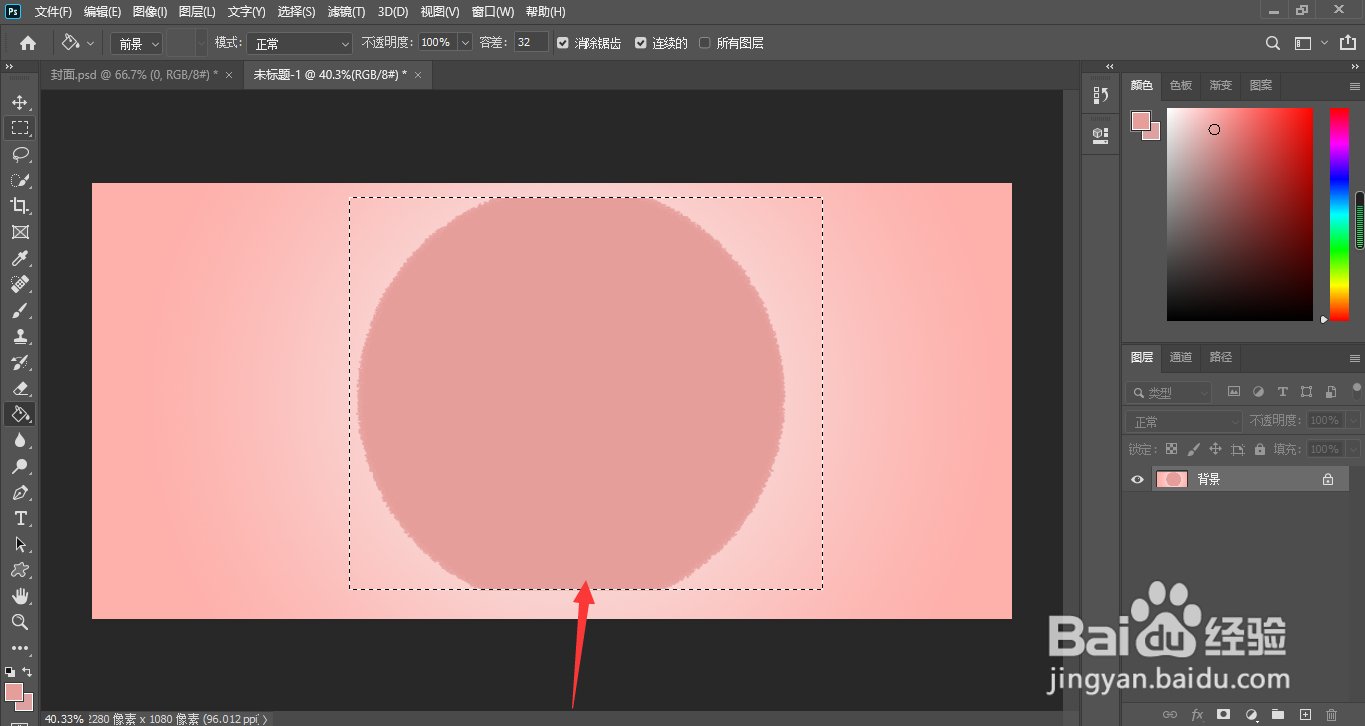1365x726 pixels.
Task: Switch to the 封面.psd document tab
Action: [133, 75]
